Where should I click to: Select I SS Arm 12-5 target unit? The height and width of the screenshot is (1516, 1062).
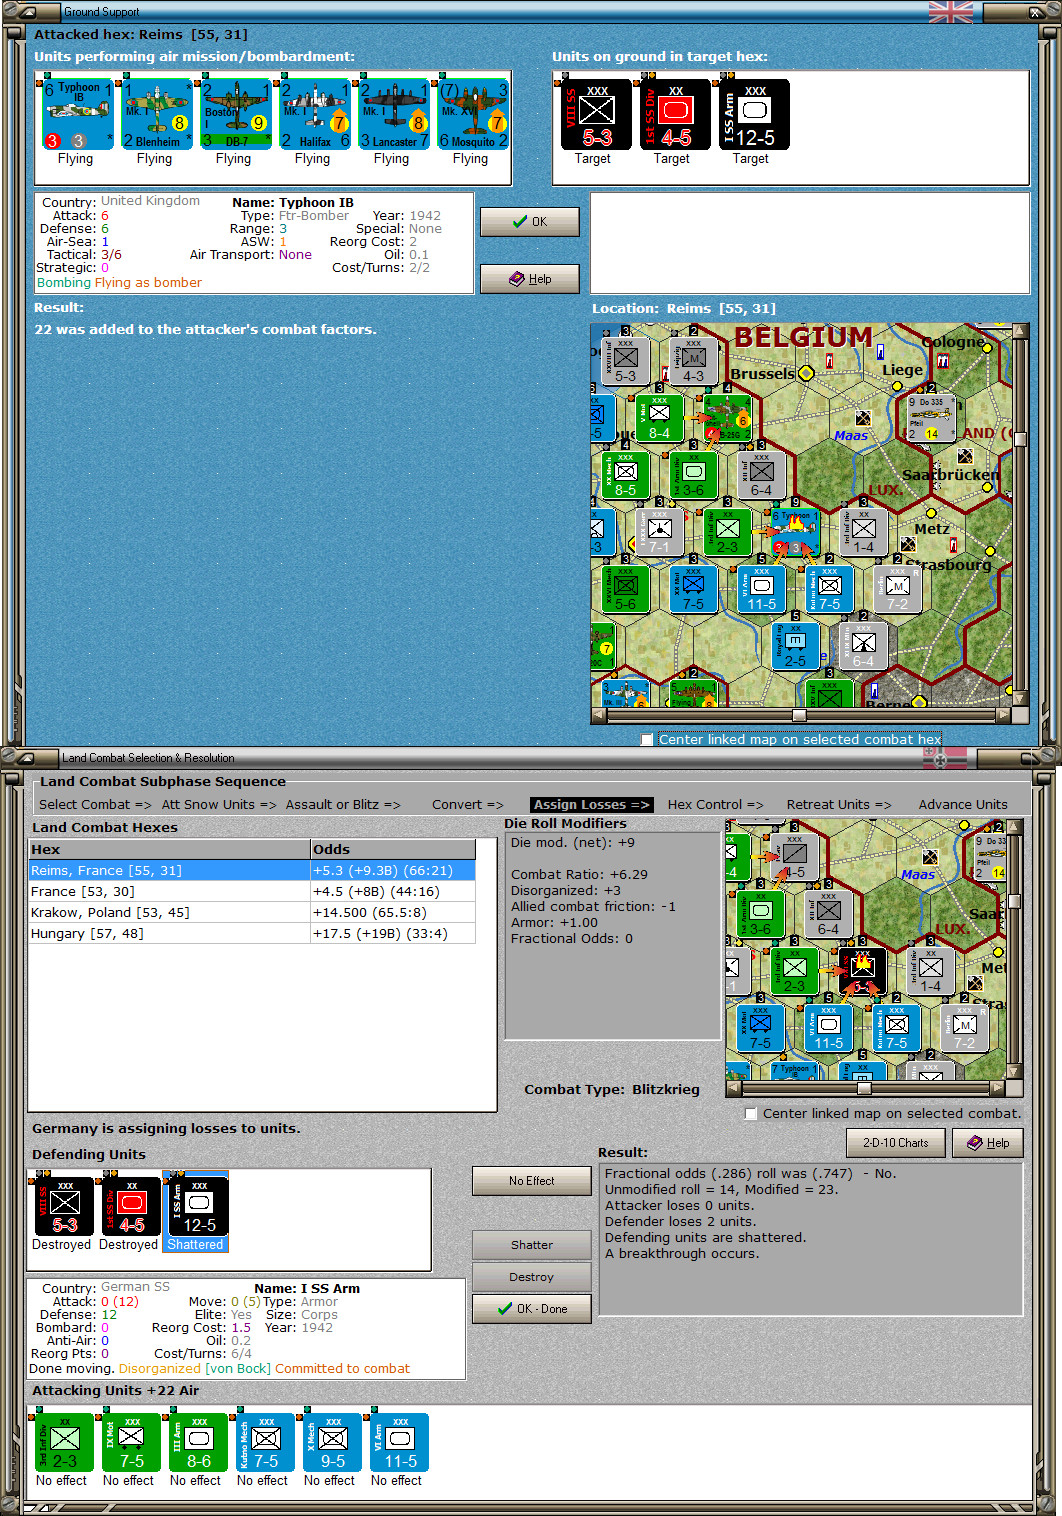tap(754, 115)
